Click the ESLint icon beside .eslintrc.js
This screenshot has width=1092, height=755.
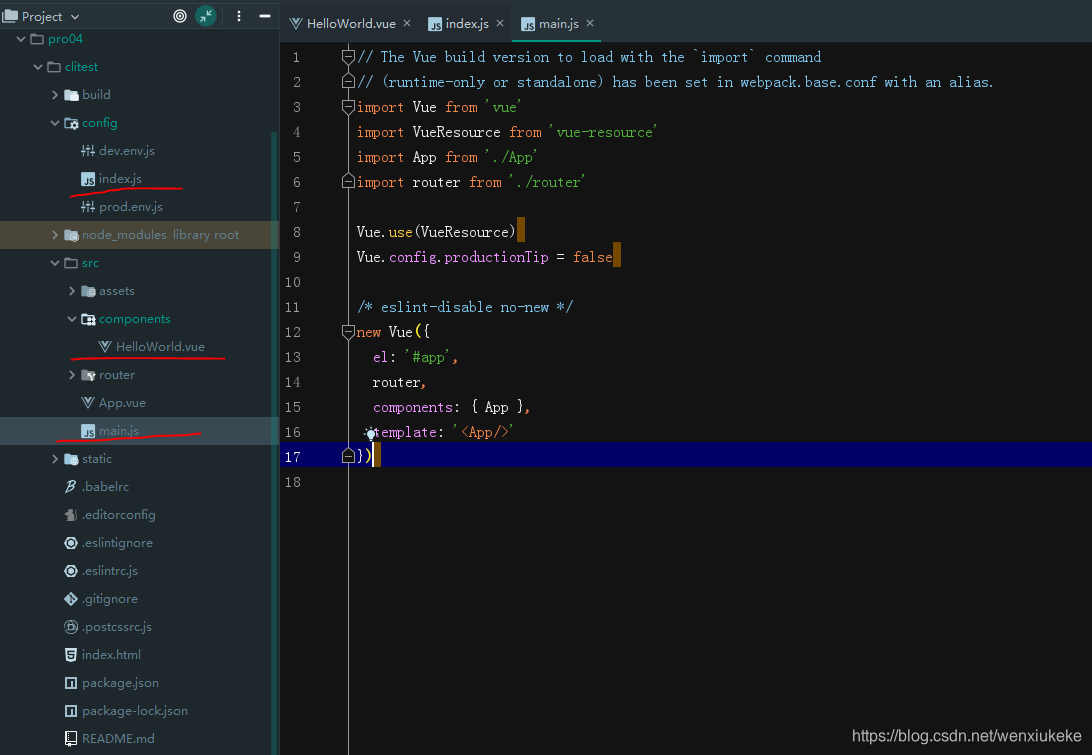pyautogui.click(x=70, y=570)
